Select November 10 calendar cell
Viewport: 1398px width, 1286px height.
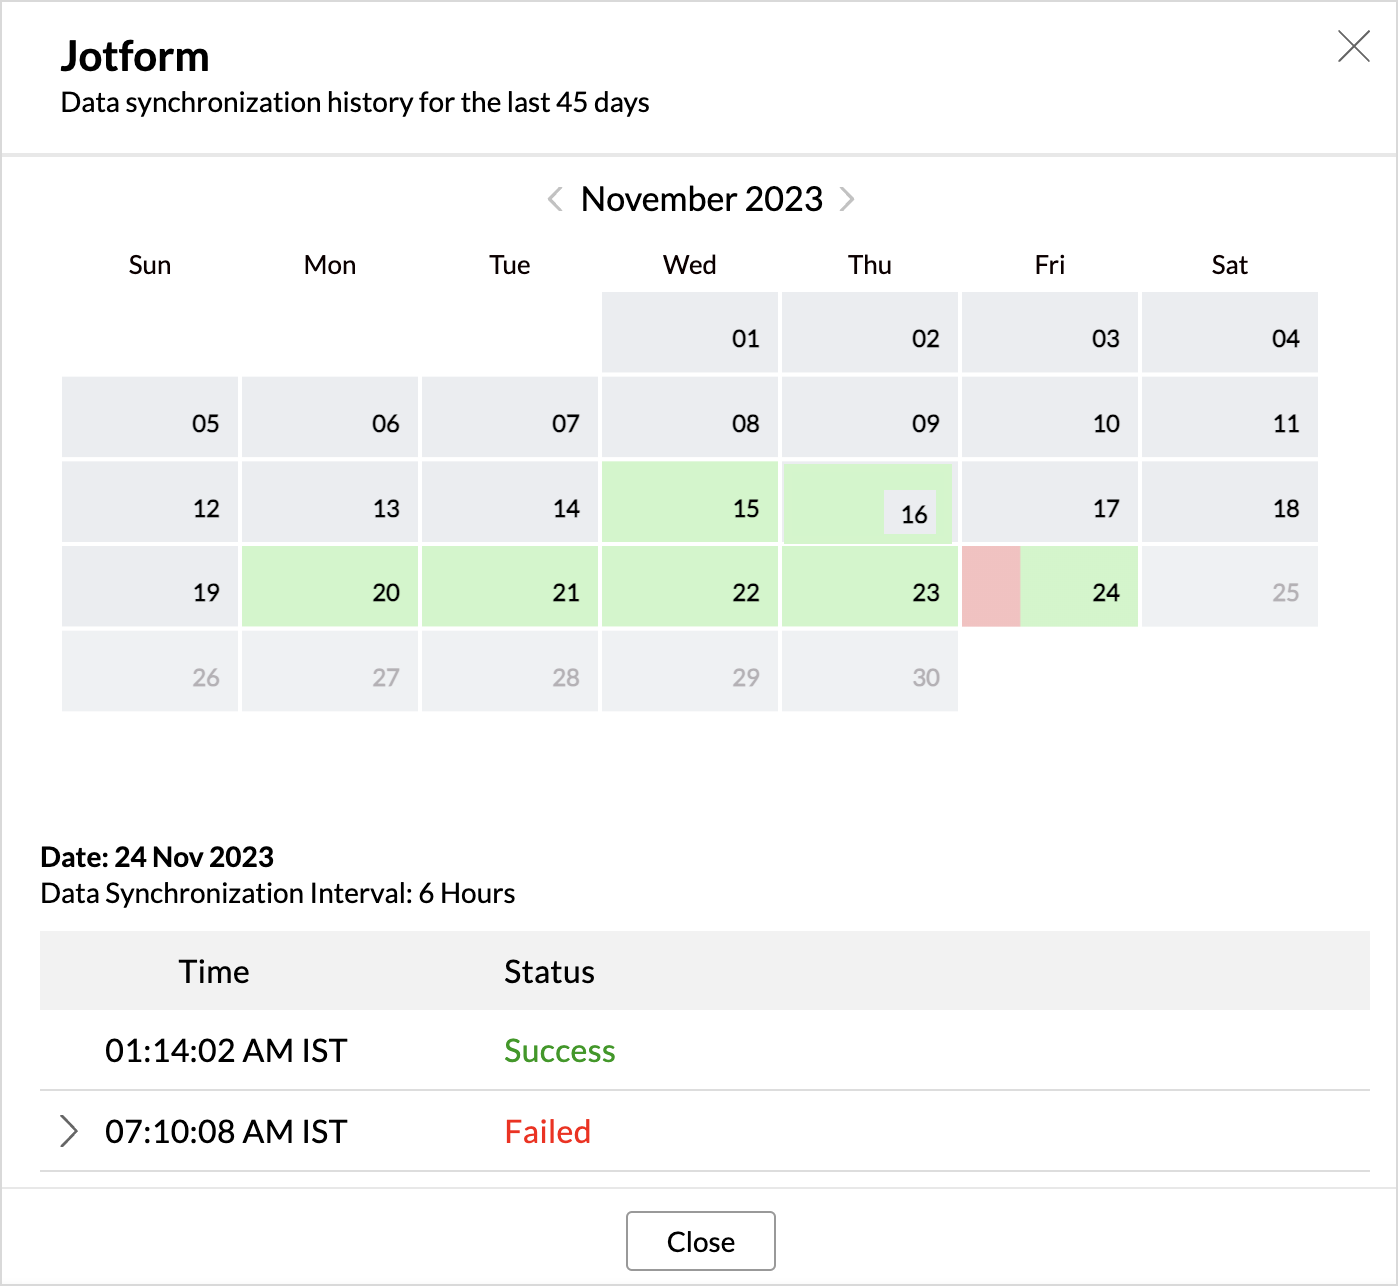pos(1050,418)
